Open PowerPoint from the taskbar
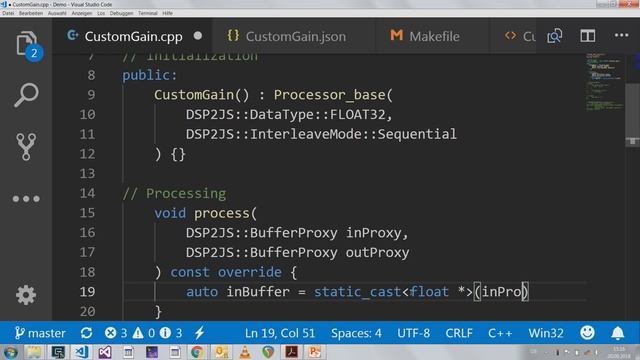The width and height of the screenshot is (640, 360). point(315,352)
